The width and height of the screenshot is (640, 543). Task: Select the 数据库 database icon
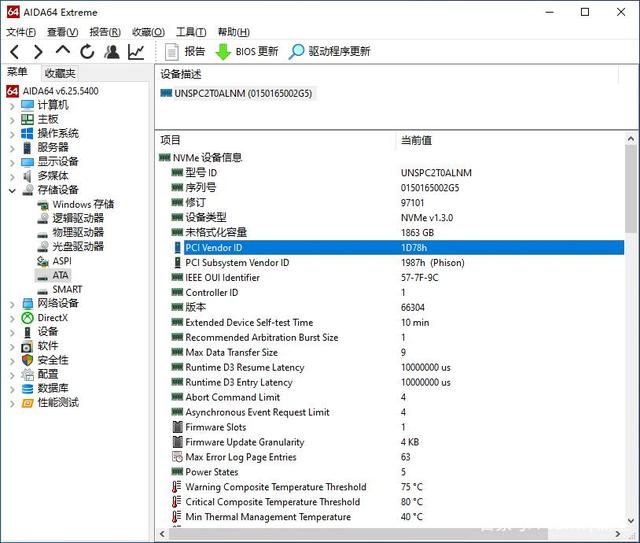pos(27,389)
